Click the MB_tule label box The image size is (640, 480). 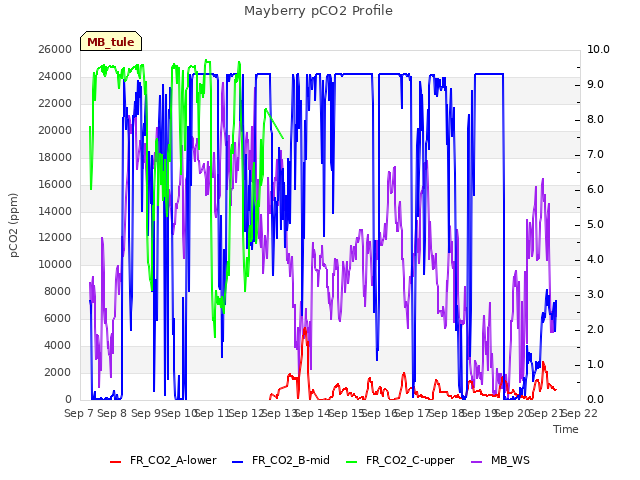[111, 41]
